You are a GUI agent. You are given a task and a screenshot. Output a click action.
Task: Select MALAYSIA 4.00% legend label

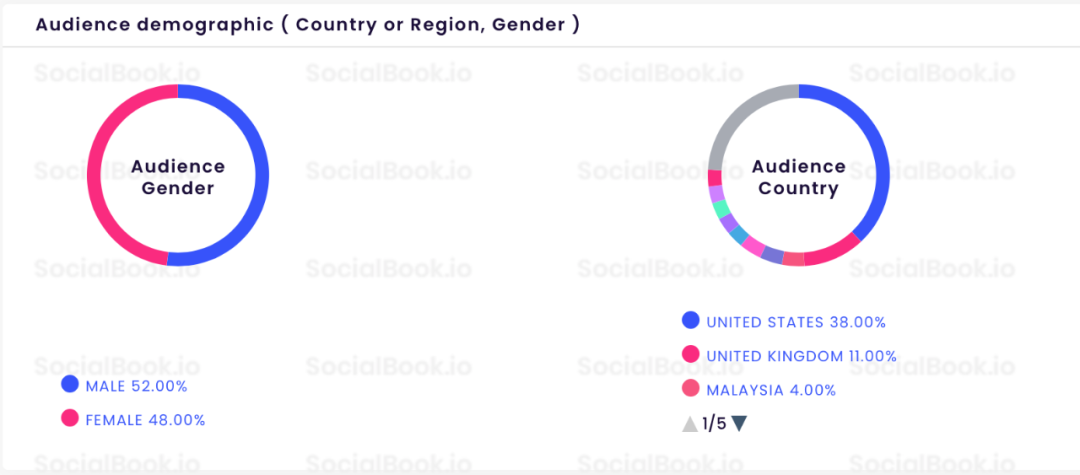point(771,390)
